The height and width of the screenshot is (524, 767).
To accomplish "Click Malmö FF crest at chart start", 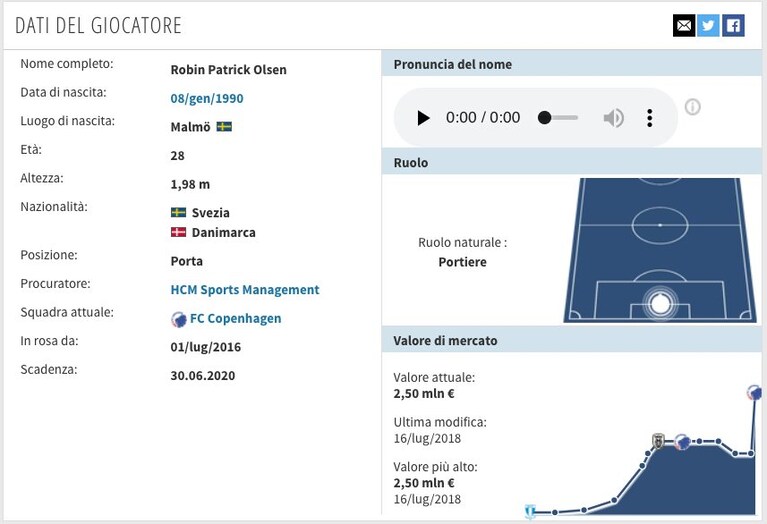I will tap(530, 511).
